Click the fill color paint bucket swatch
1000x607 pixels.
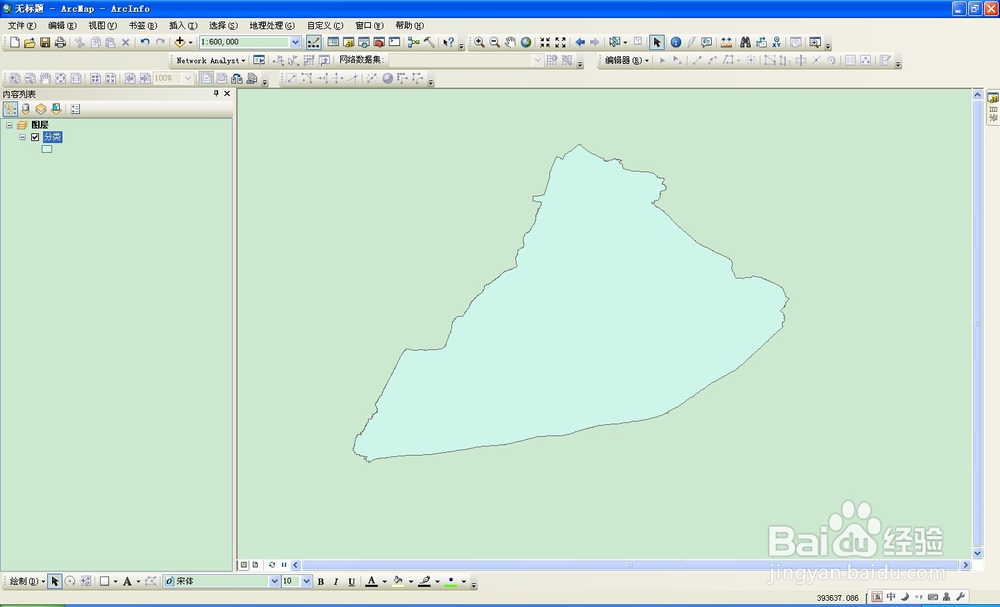coord(398,581)
